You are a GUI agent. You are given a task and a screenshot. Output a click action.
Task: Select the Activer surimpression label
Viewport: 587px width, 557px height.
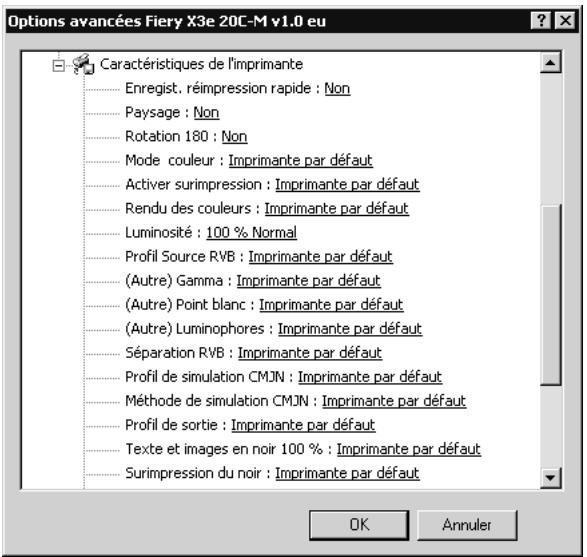pyautogui.click(x=193, y=185)
